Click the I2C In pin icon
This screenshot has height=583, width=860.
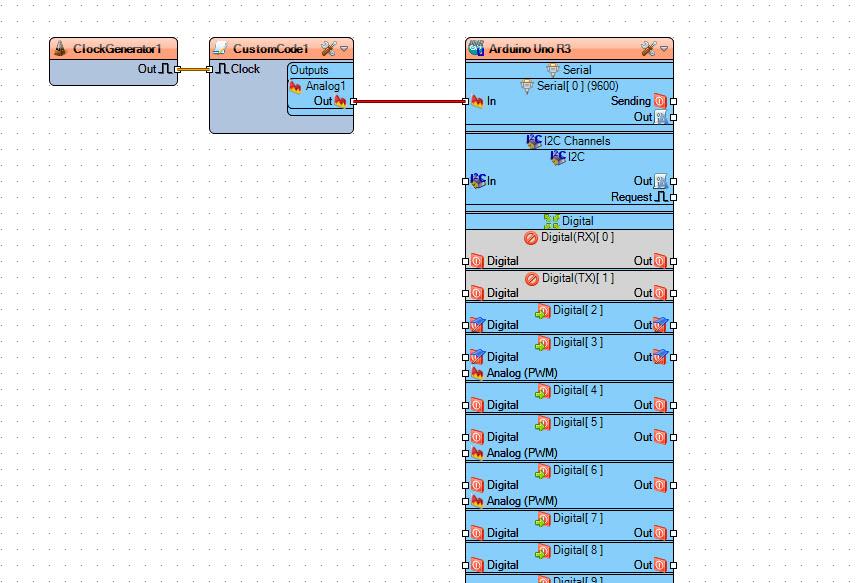[478, 180]
